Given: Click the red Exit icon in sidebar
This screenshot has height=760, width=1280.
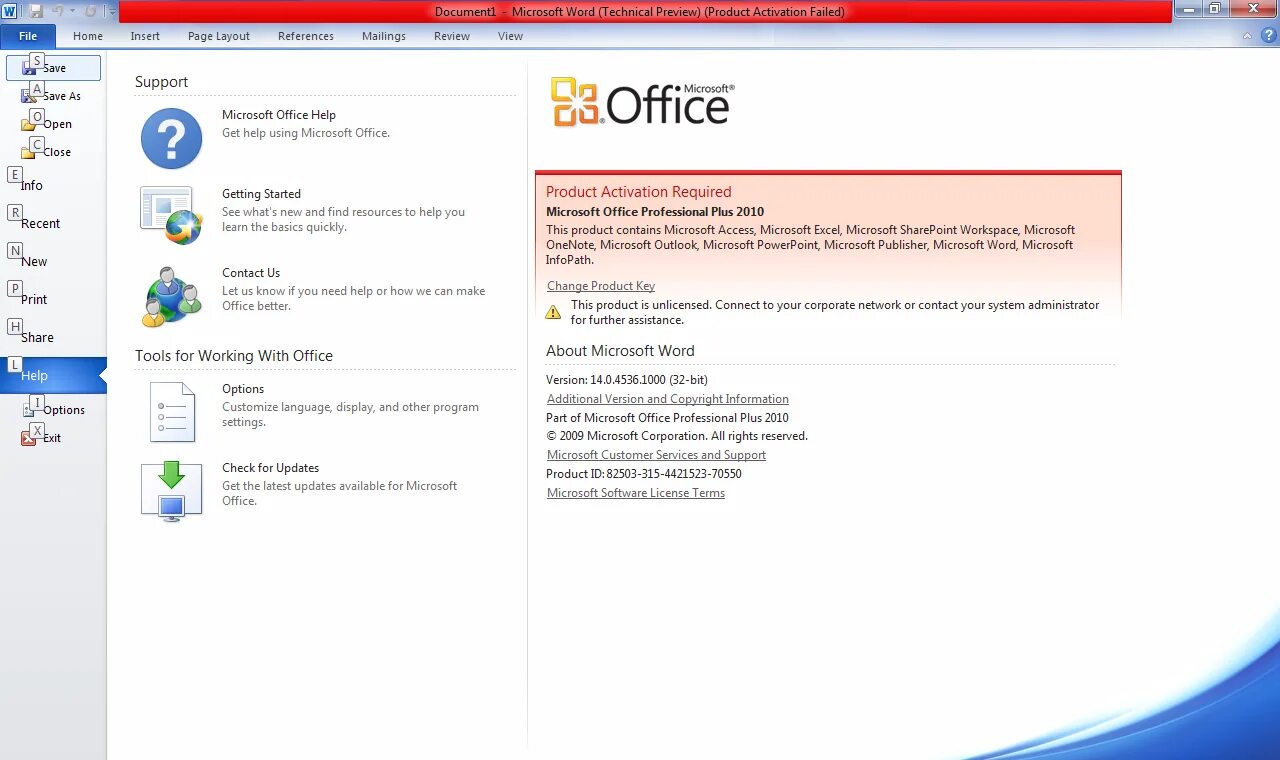Looking at the screenshot, I should 28,438.
